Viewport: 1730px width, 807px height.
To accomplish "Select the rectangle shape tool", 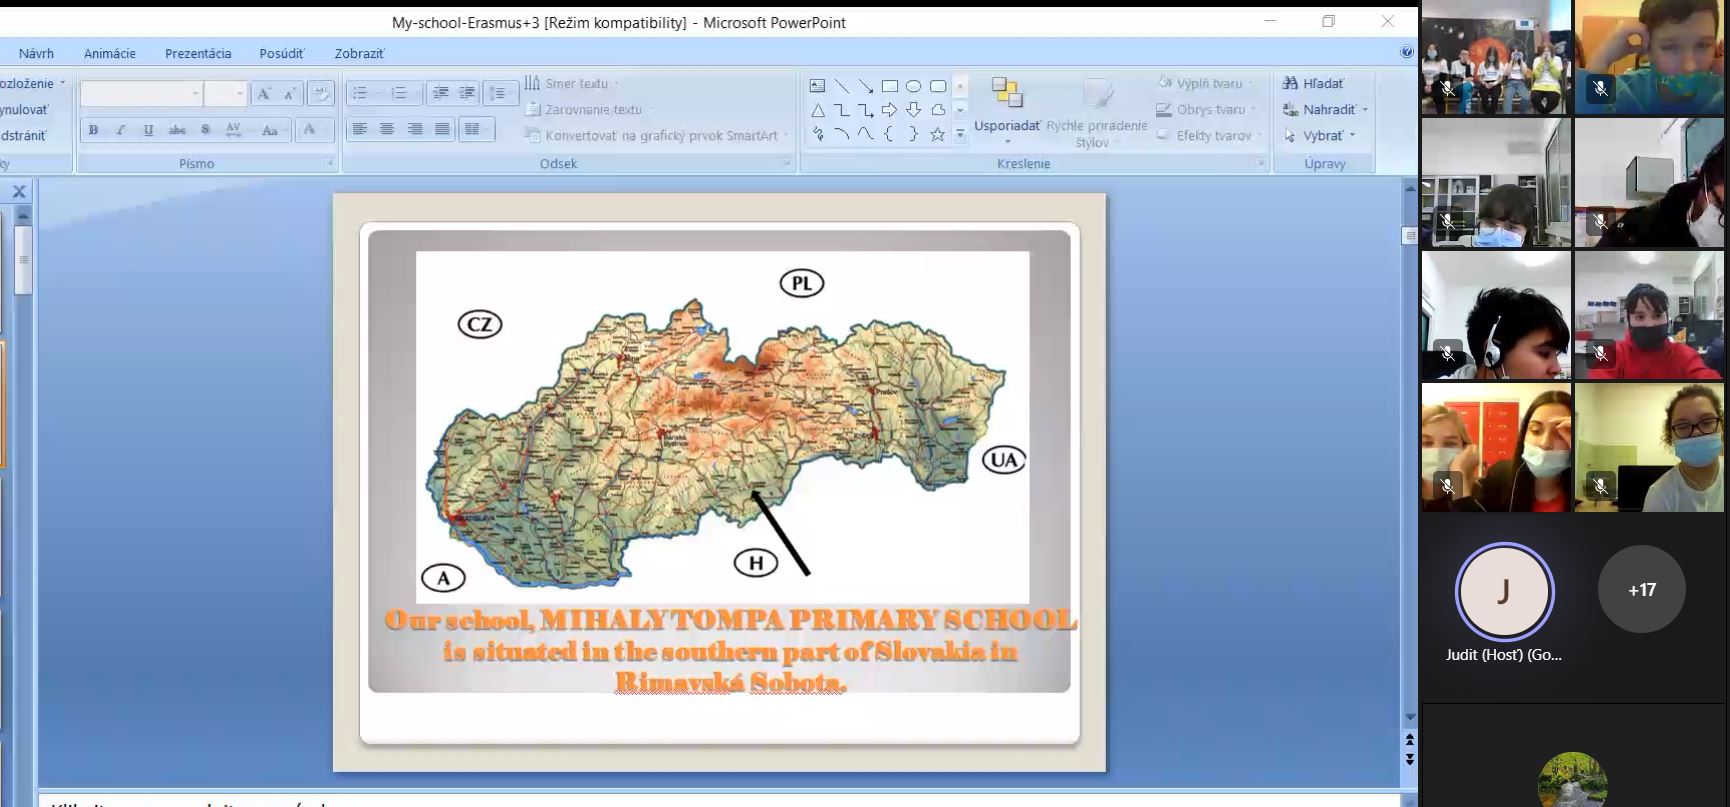I will [x=889, y=86].
